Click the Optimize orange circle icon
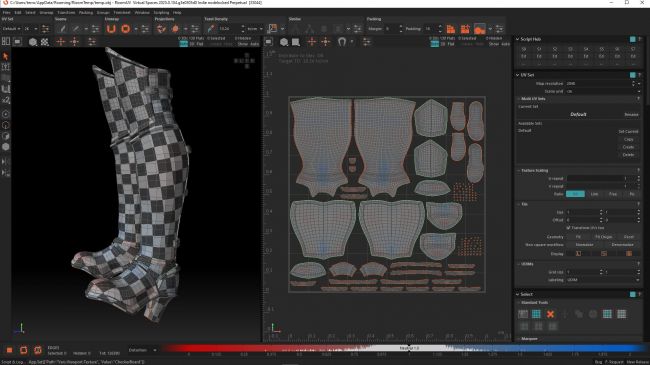Viewport: 650px width, 365px height. tap(125, 29)
